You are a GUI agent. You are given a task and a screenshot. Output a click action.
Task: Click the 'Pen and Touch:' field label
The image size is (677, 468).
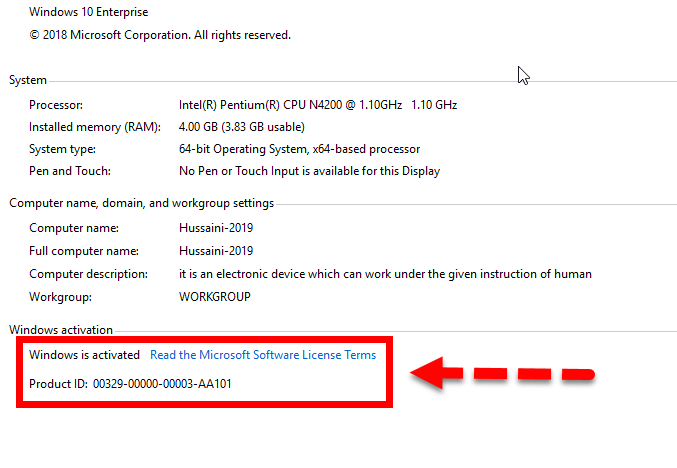(69, 171)
